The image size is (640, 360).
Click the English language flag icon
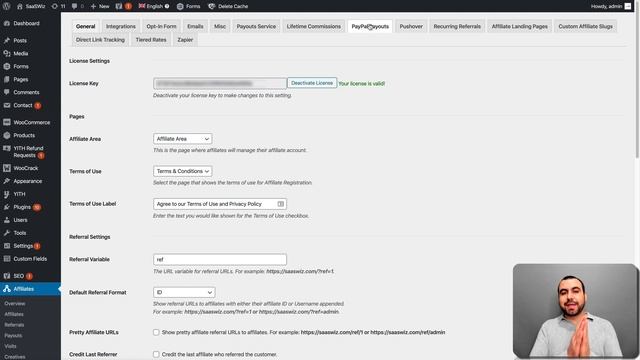point(142,6)
